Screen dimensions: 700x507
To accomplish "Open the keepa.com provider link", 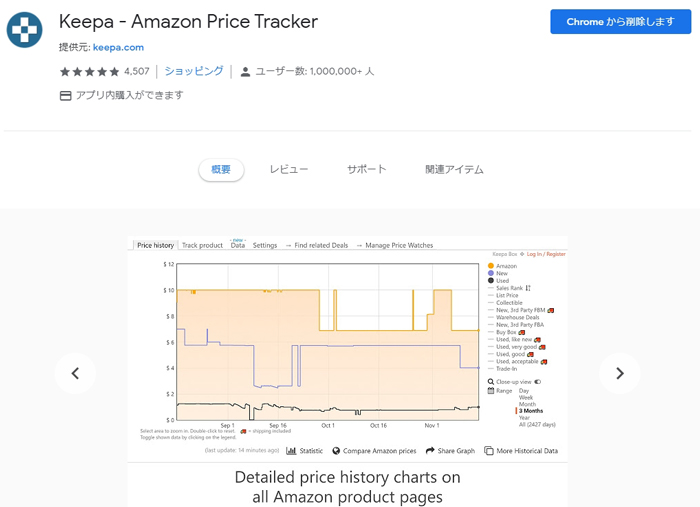I will (x=118, y=47).
